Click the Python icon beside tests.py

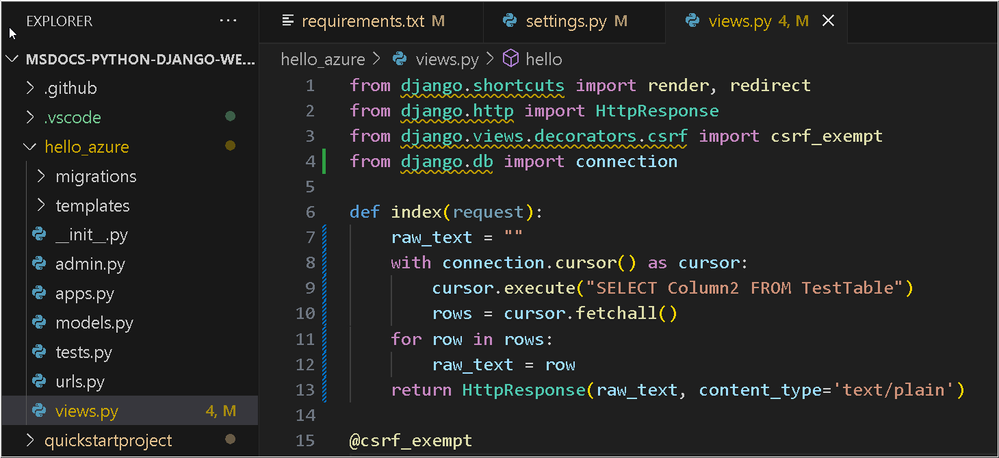(x=40, y=352)
